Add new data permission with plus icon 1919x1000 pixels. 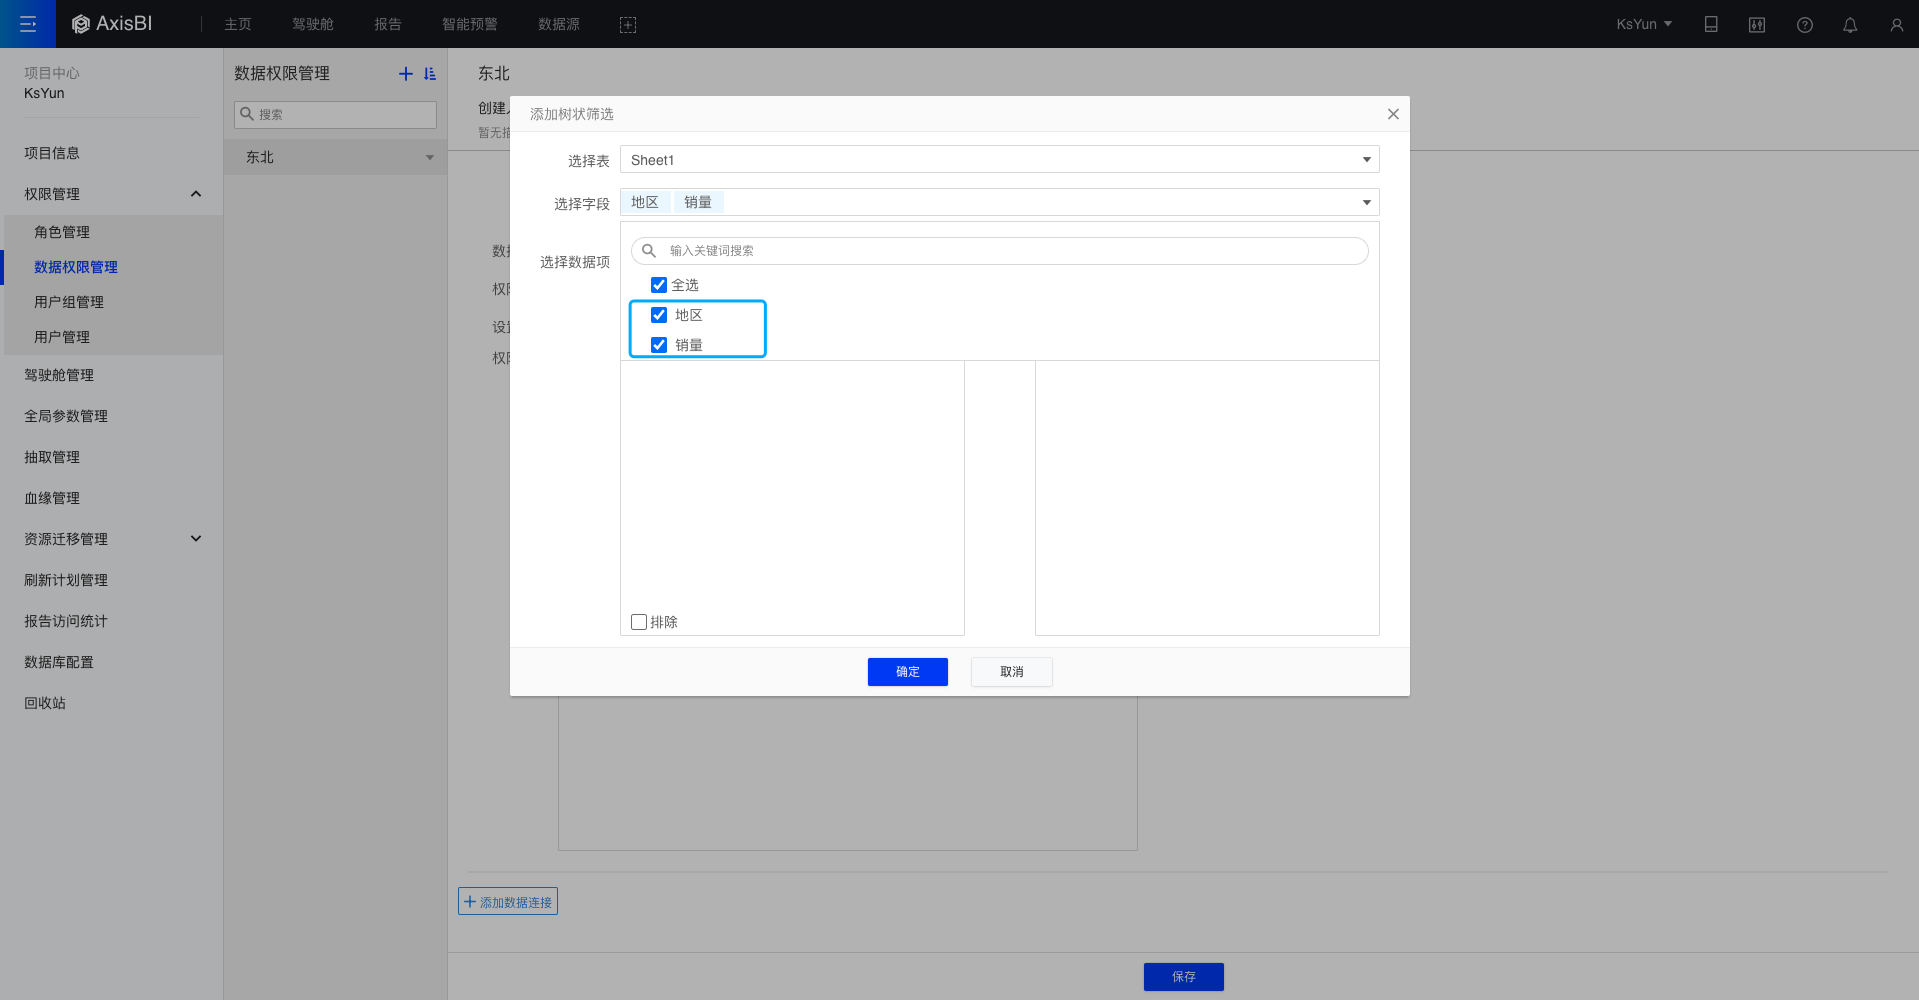(x=405, y=74)
